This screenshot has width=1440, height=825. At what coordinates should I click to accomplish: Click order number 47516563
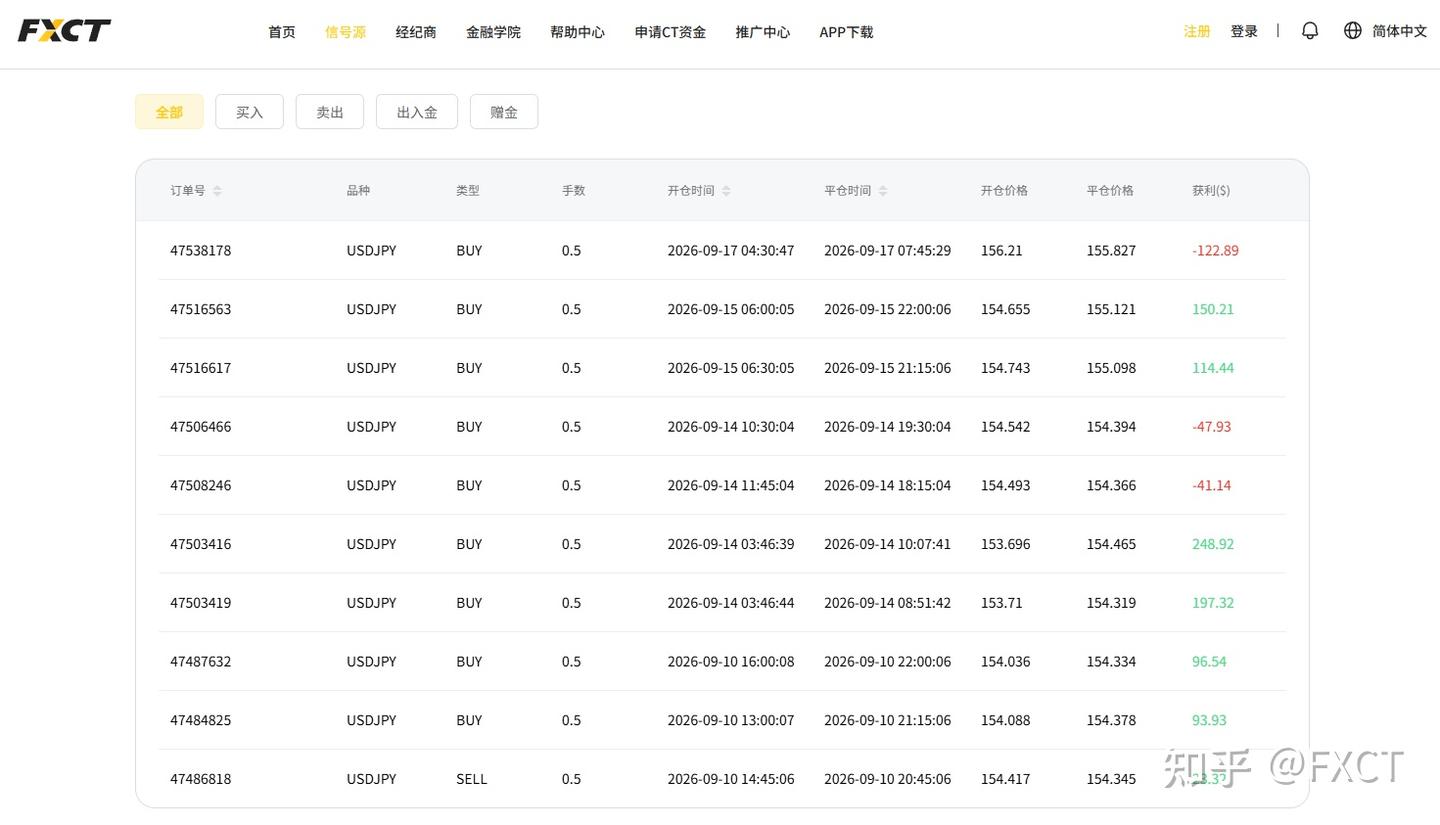(x=201, y=310)
